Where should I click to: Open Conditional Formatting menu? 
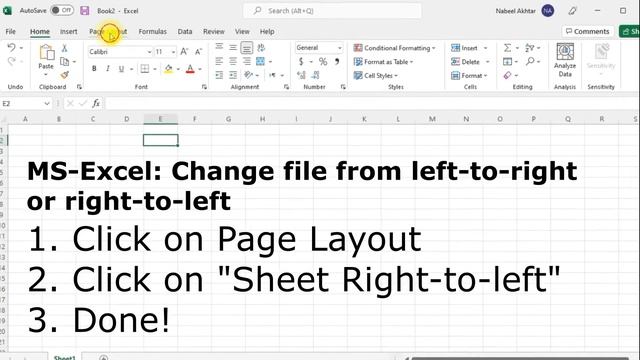(394, 48)
